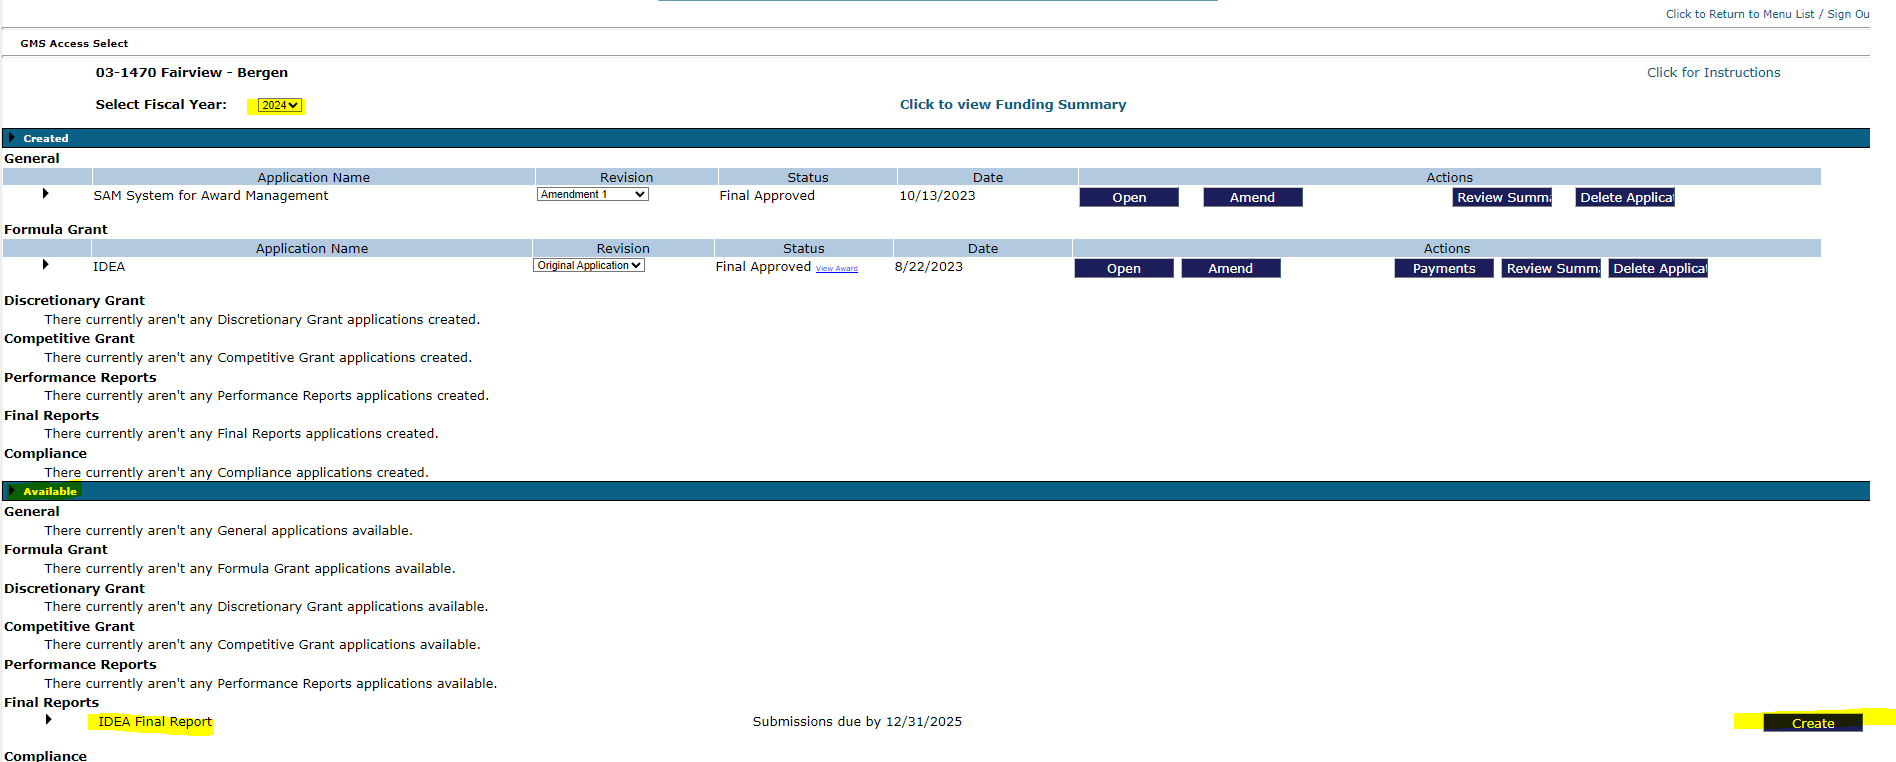Viewport: 1896px width, 762px height.
Task: Click the Formula Grant table Status column header
Action: coord(804,248)
